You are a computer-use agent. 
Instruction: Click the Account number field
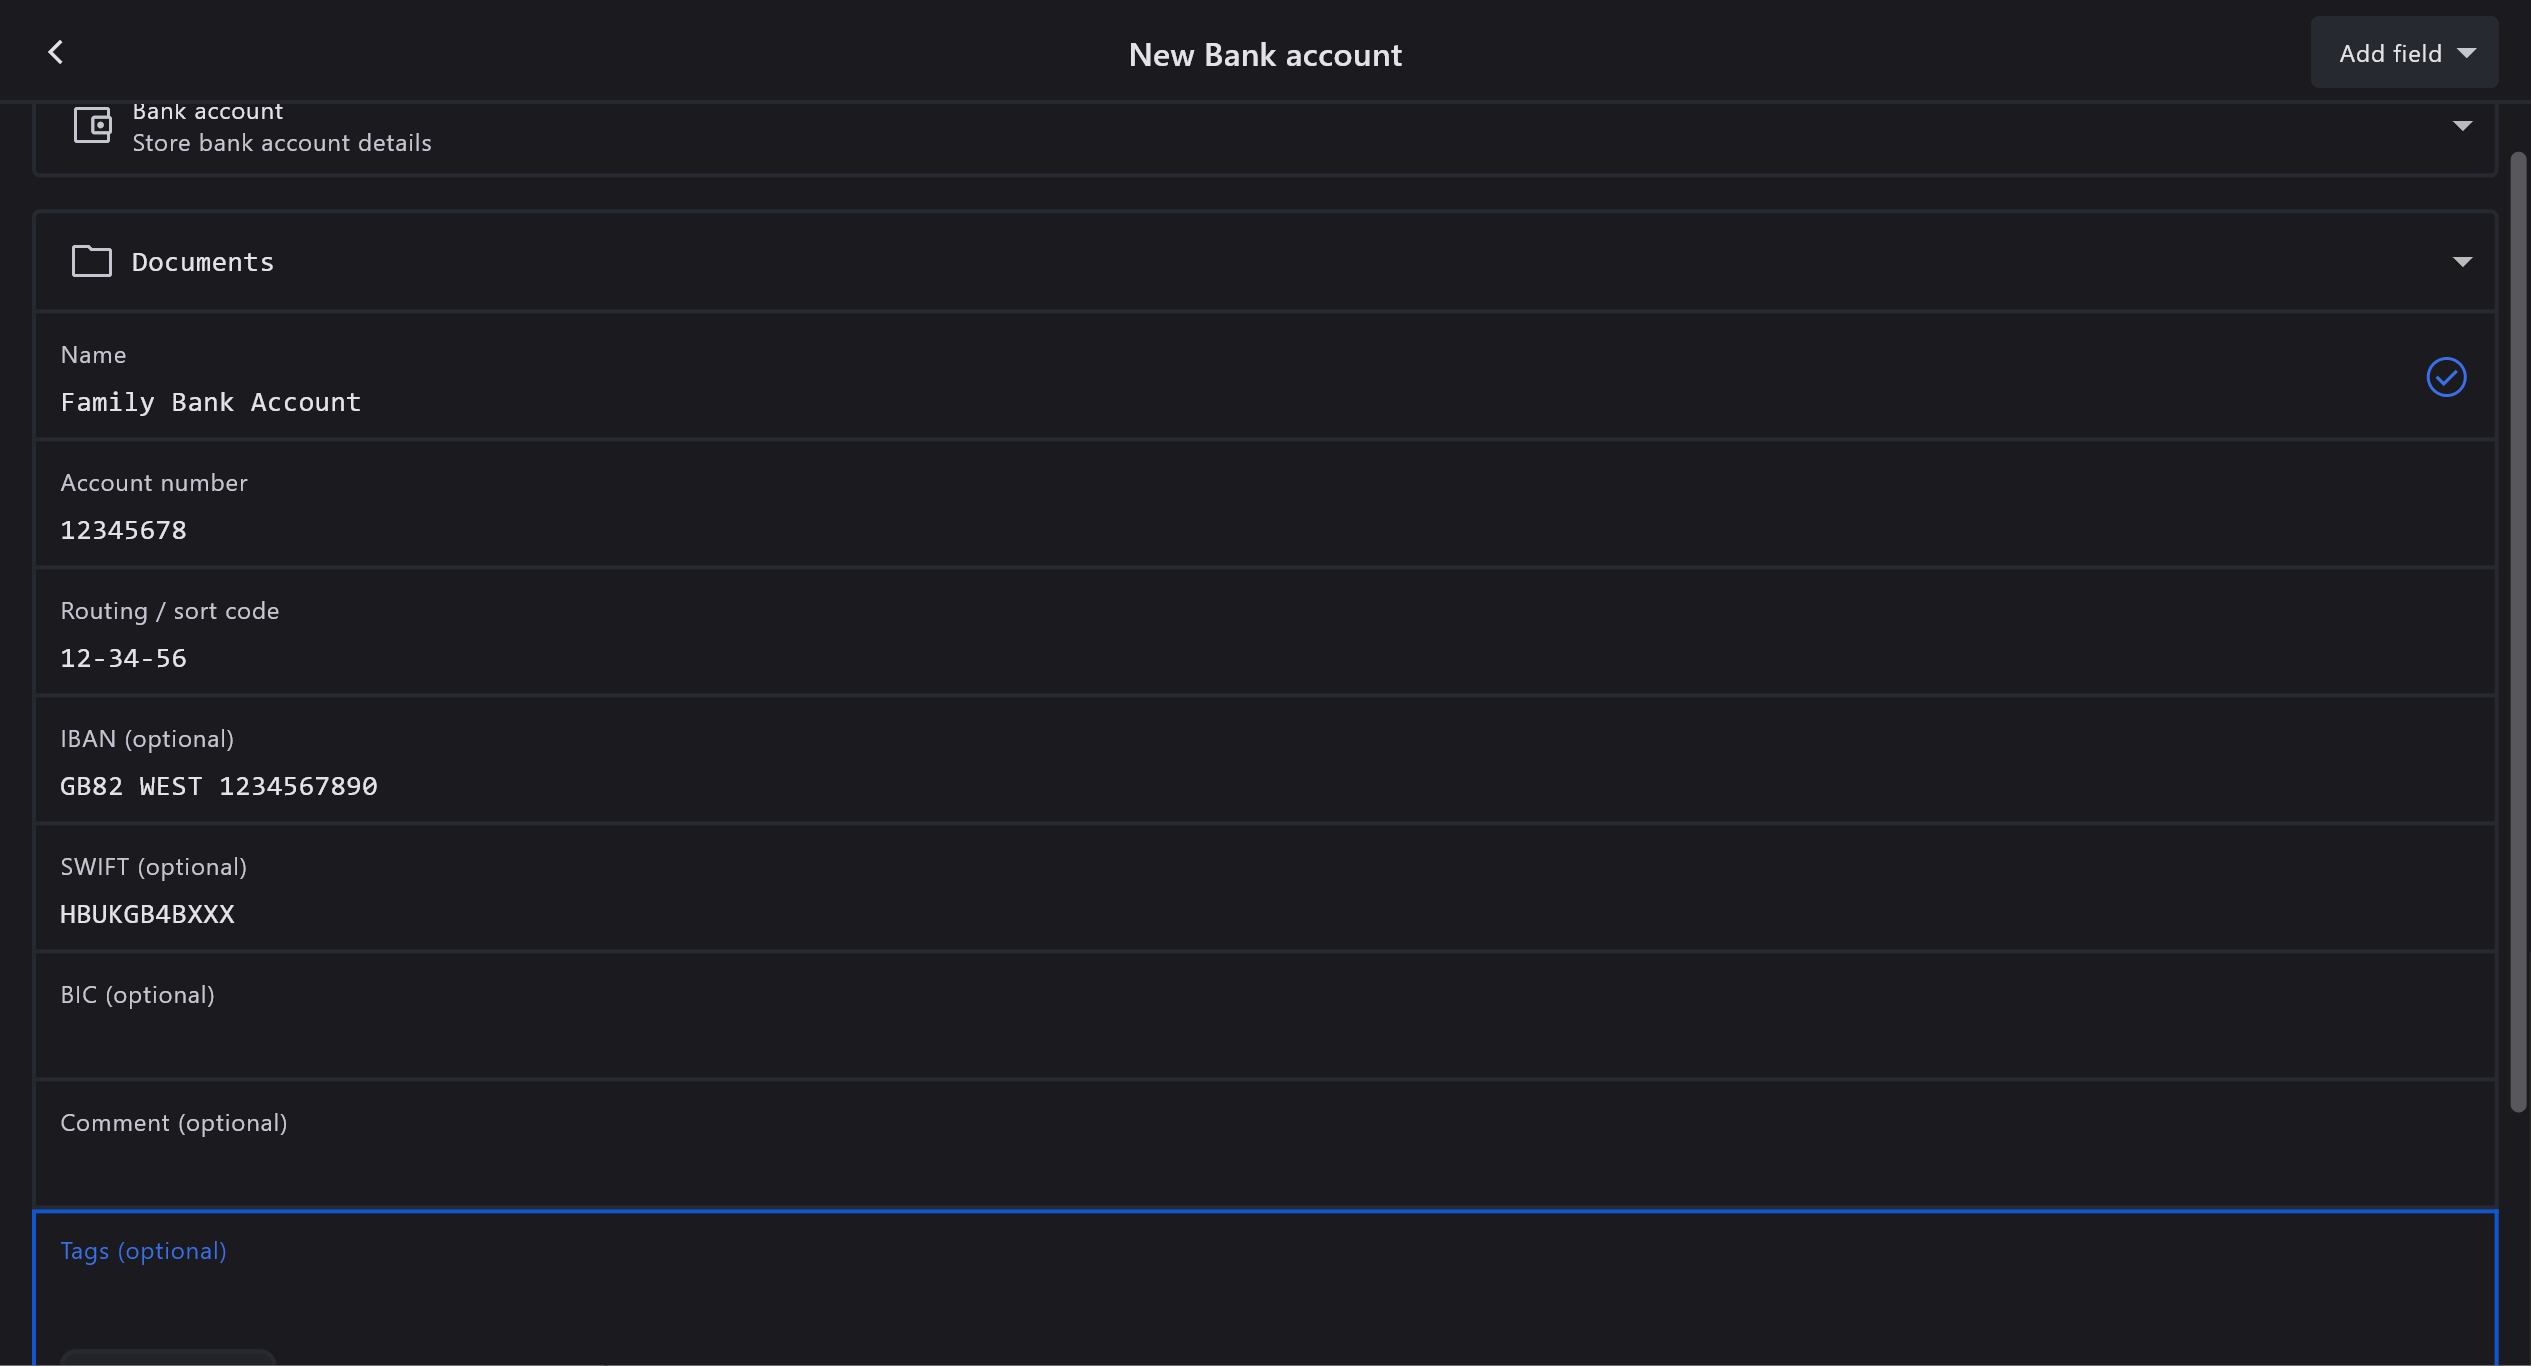pos(1200,529)
